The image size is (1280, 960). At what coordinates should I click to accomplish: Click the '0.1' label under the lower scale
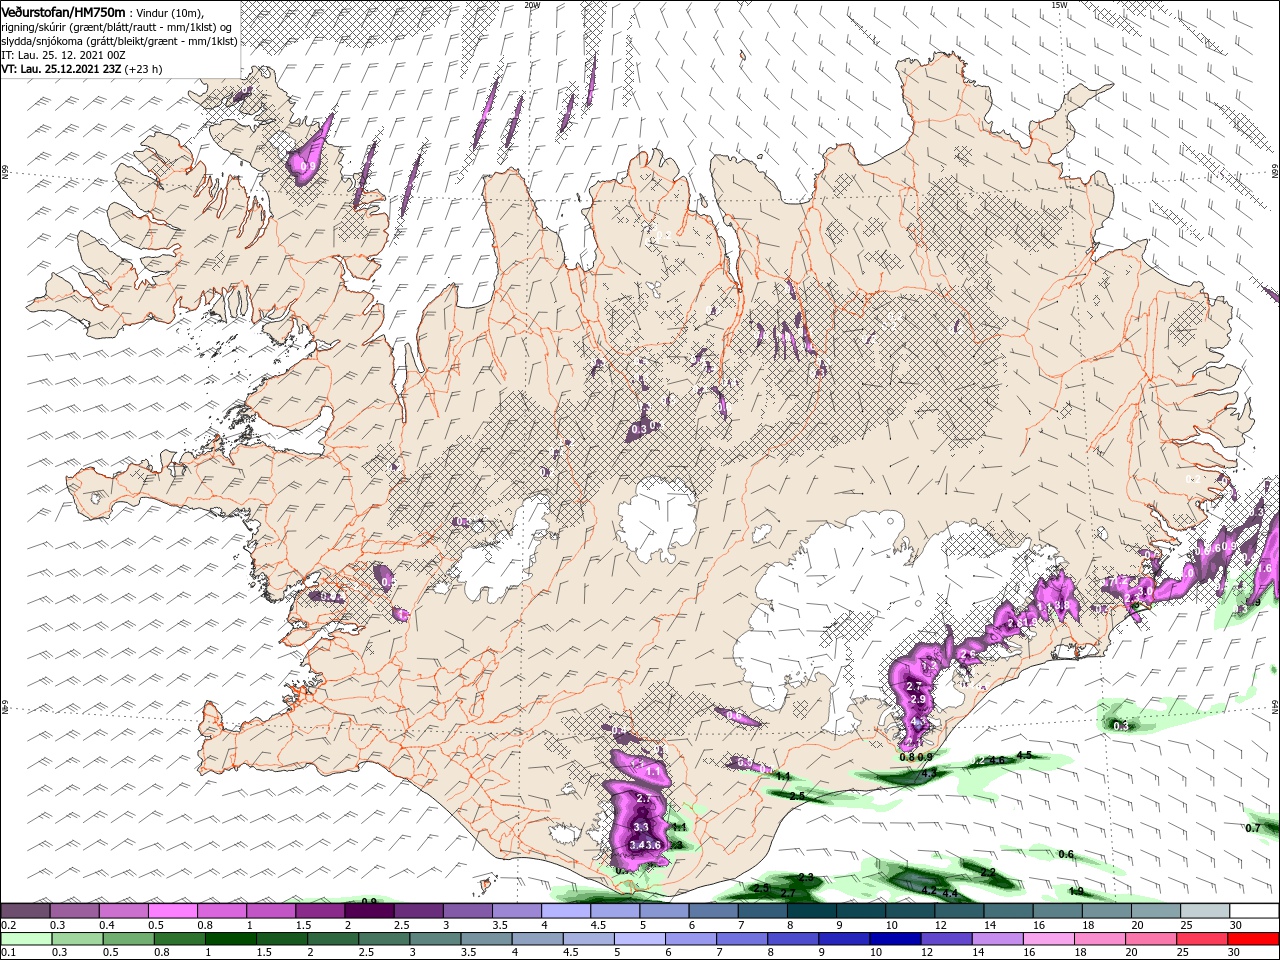coord(7,953)
